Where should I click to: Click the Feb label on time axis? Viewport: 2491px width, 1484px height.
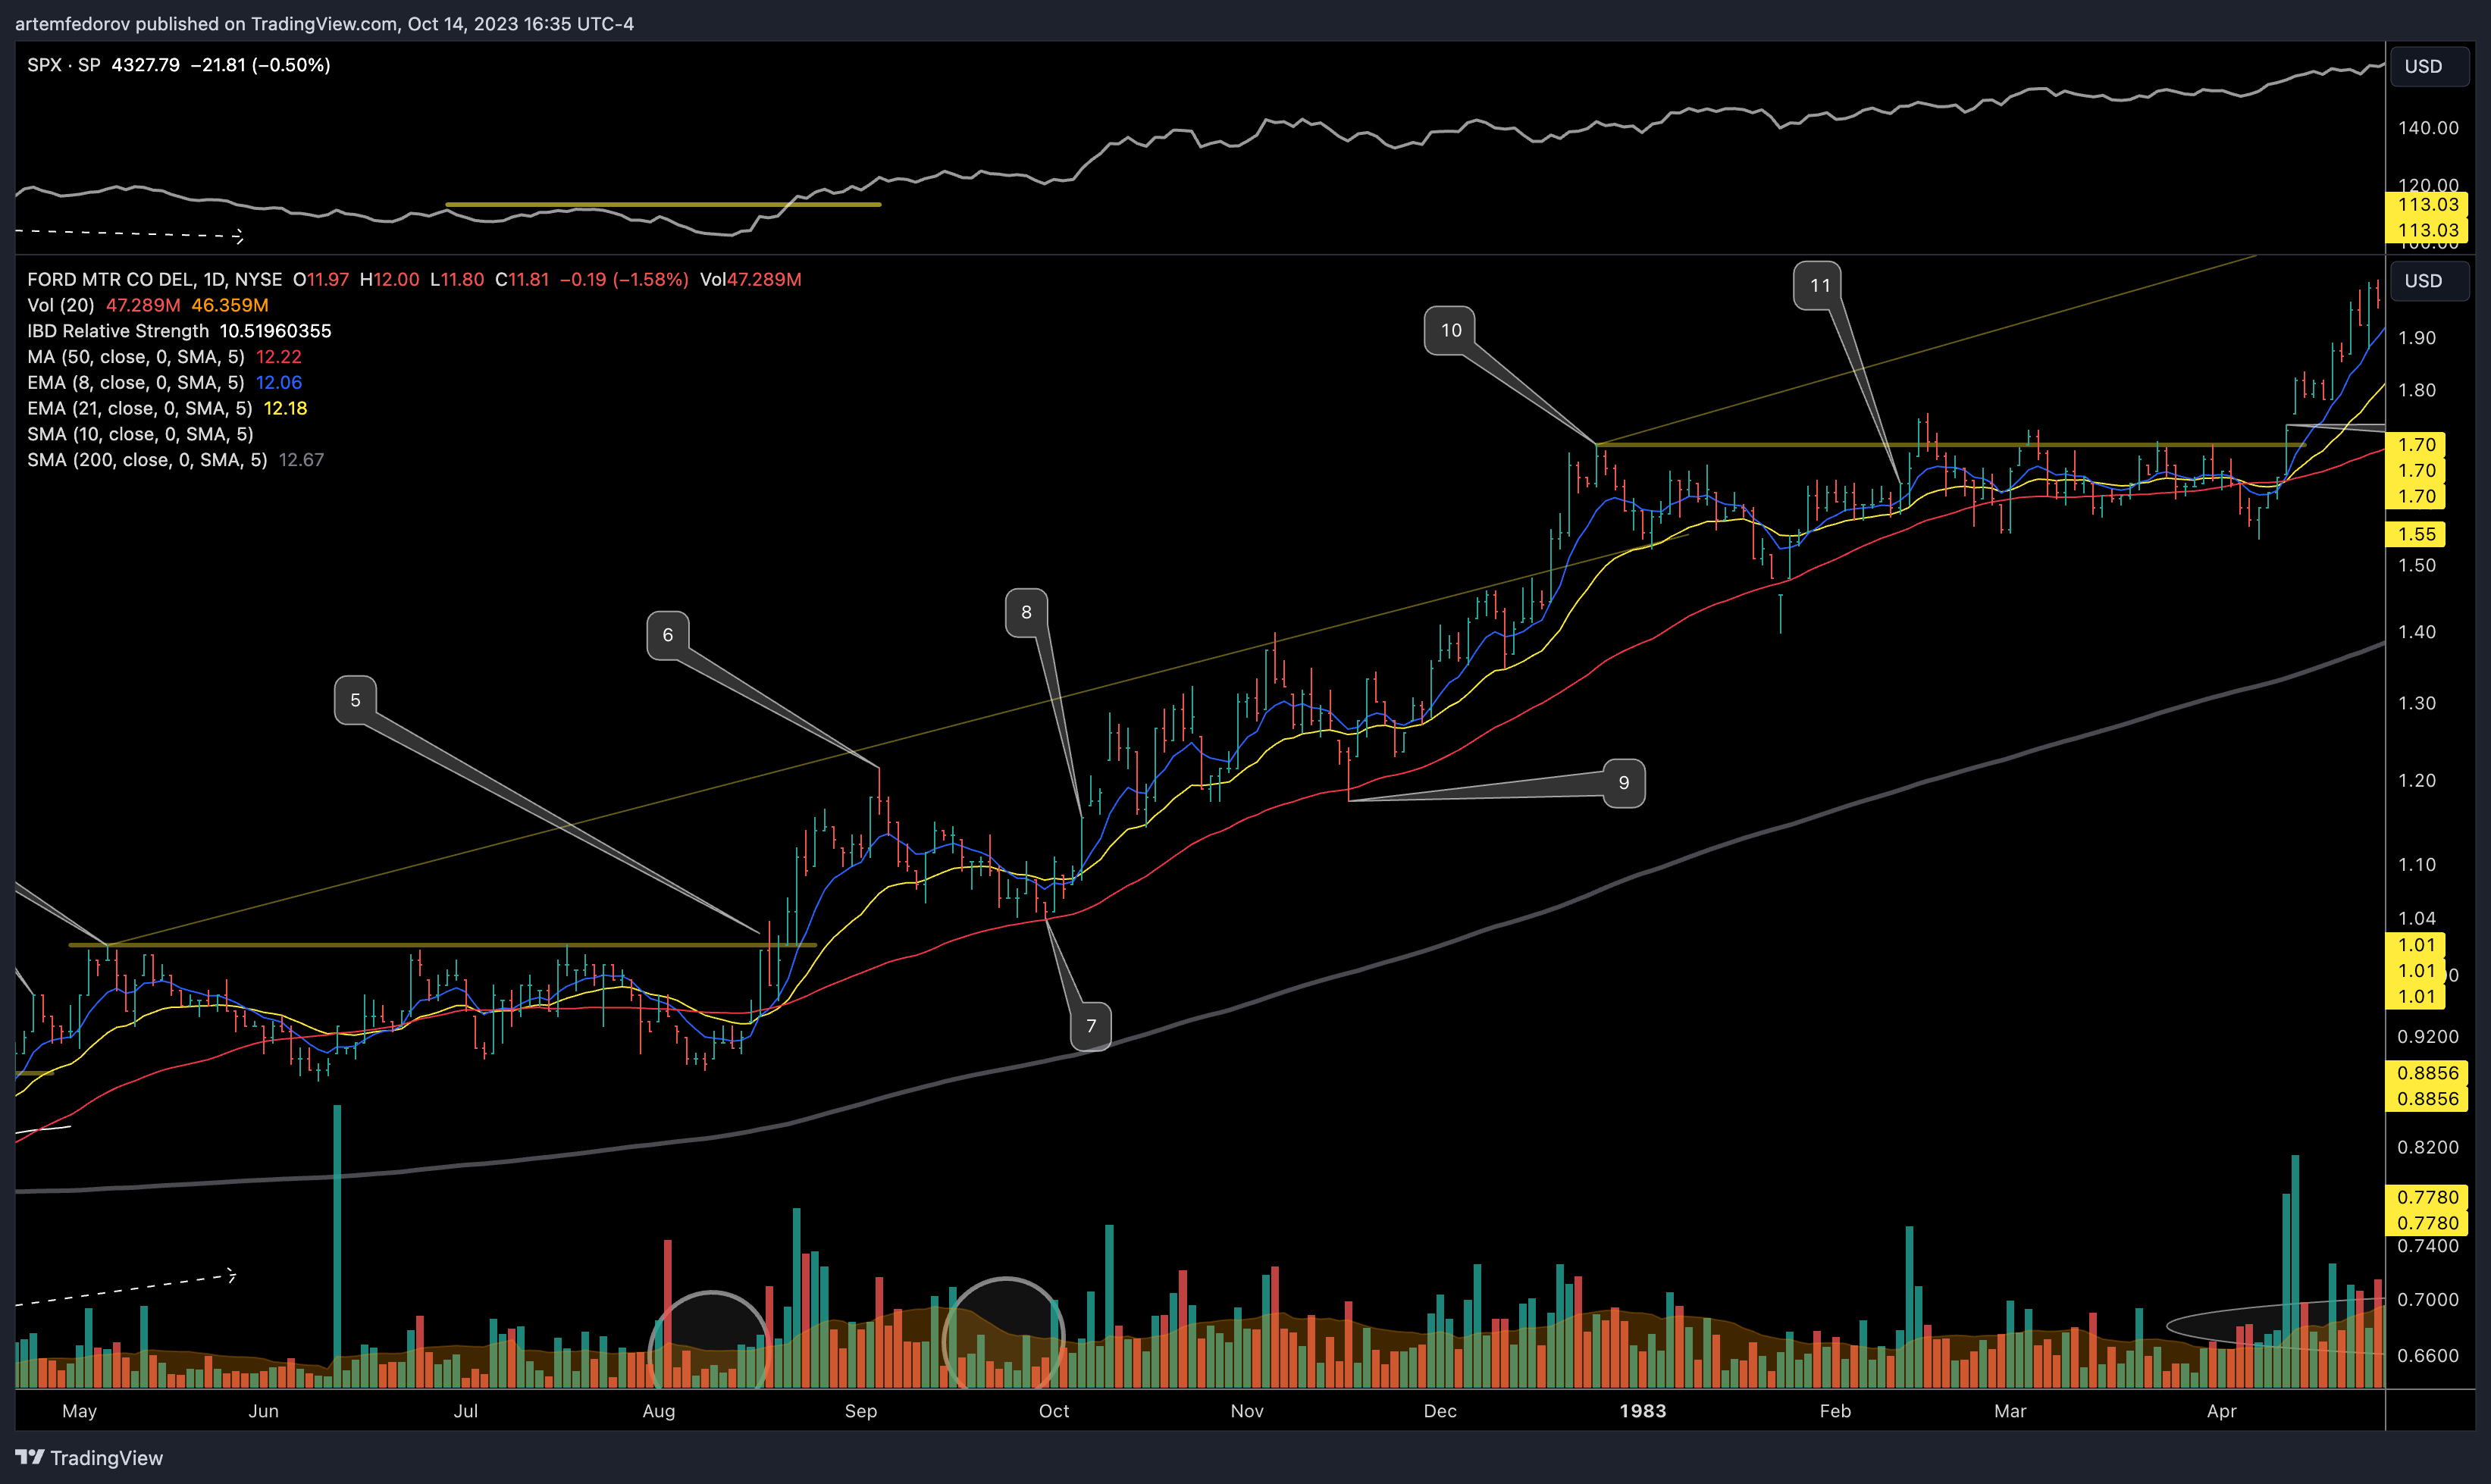(1836, 1411)
